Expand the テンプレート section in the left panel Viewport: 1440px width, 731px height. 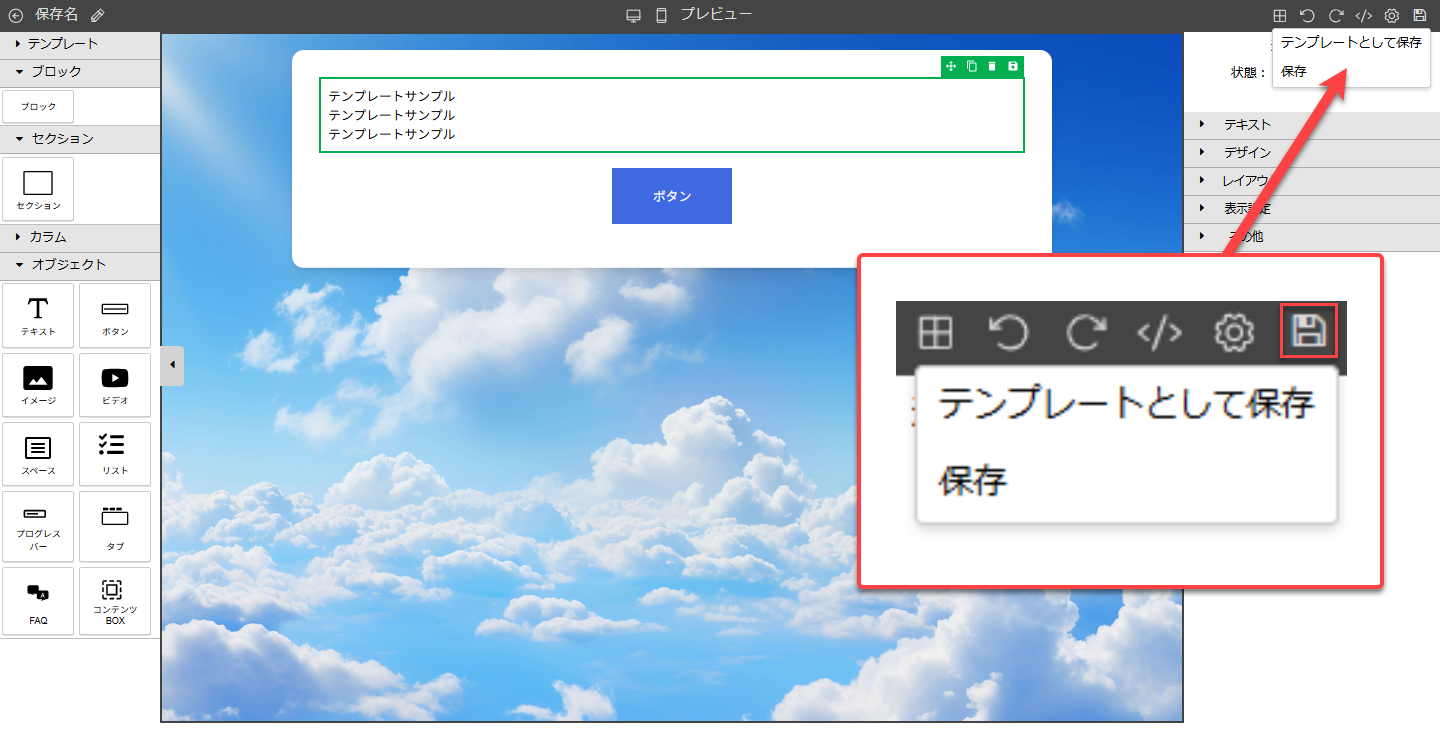[62, 44]
